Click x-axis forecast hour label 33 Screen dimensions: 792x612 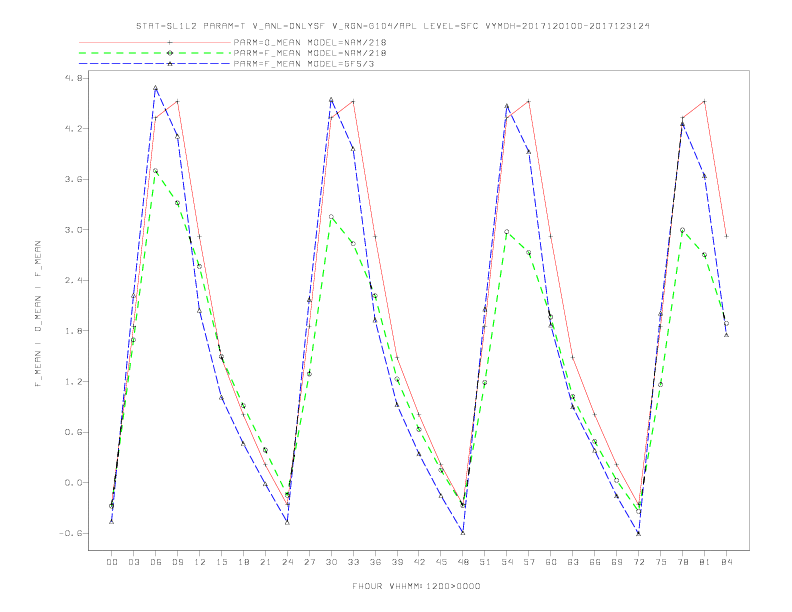click(353, 562)
